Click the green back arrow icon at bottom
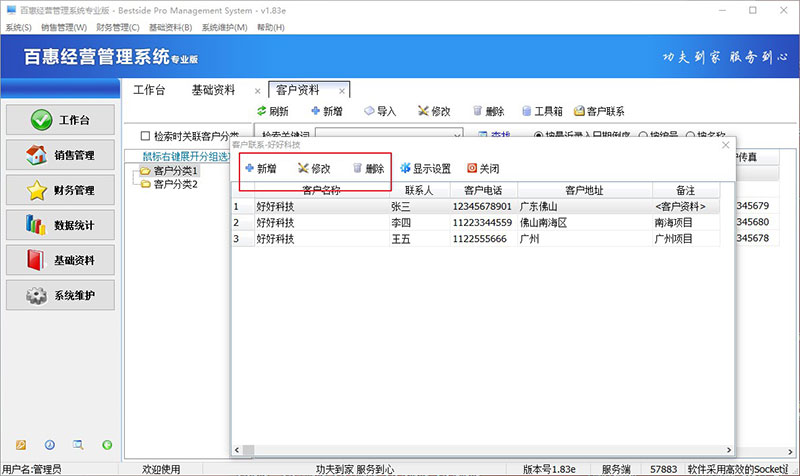 point(107,444)
